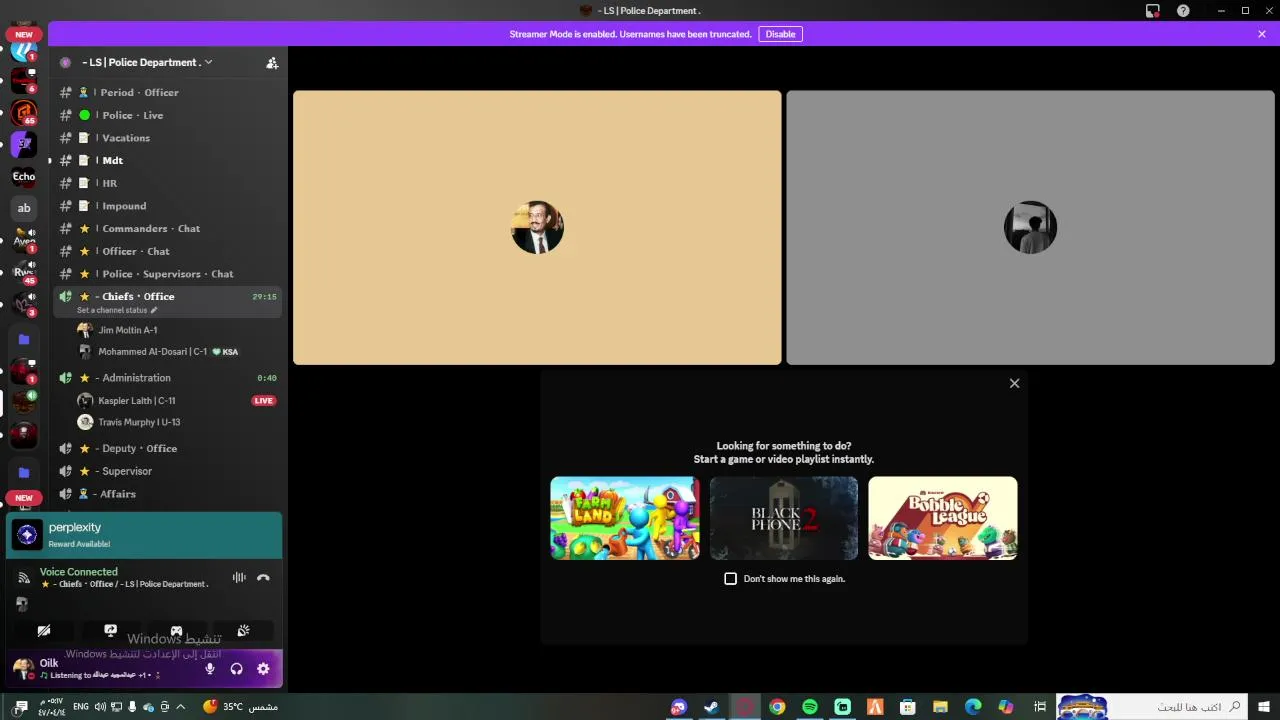
Task: Switch ENG input language indicator
Action: pos(81,707)
